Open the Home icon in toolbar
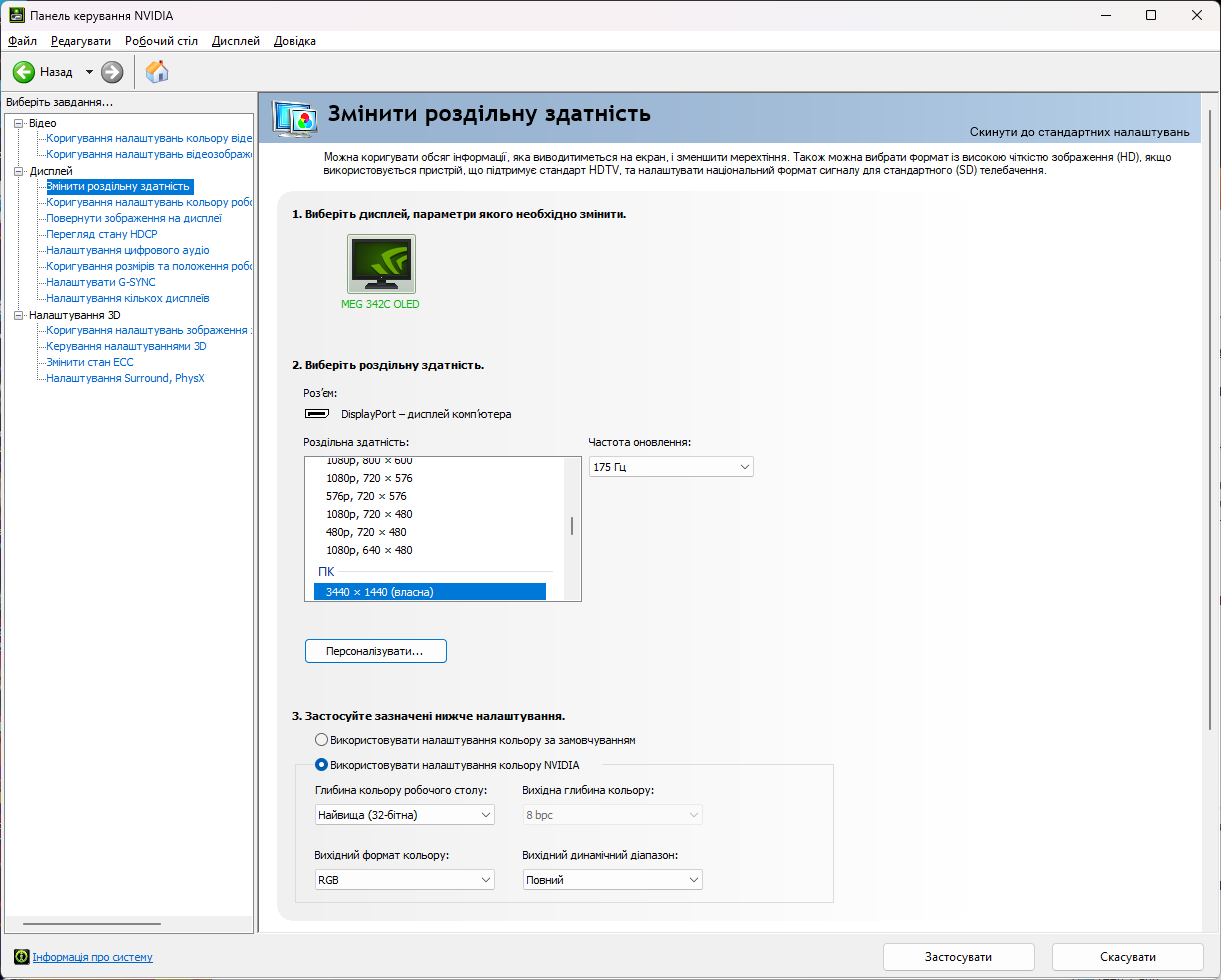 pos(157,71)
